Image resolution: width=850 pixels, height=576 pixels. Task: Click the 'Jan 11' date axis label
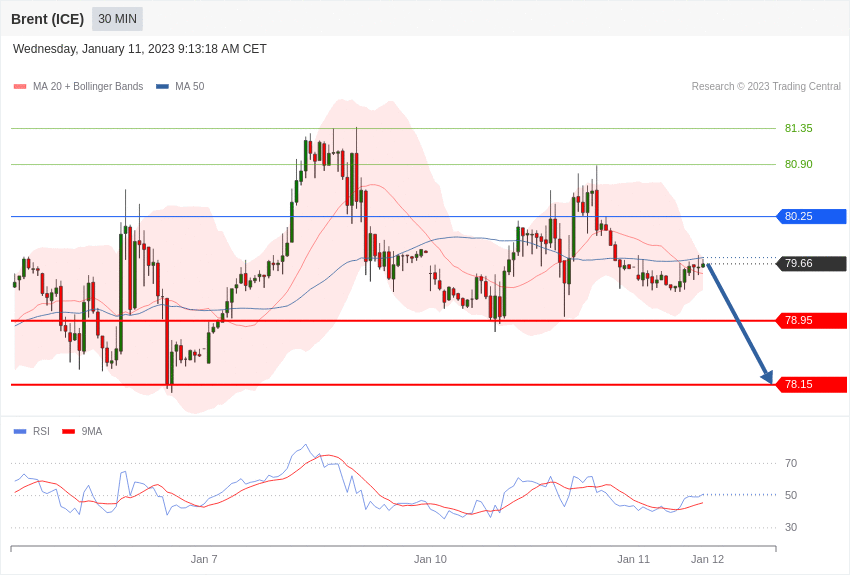point(633,559)
